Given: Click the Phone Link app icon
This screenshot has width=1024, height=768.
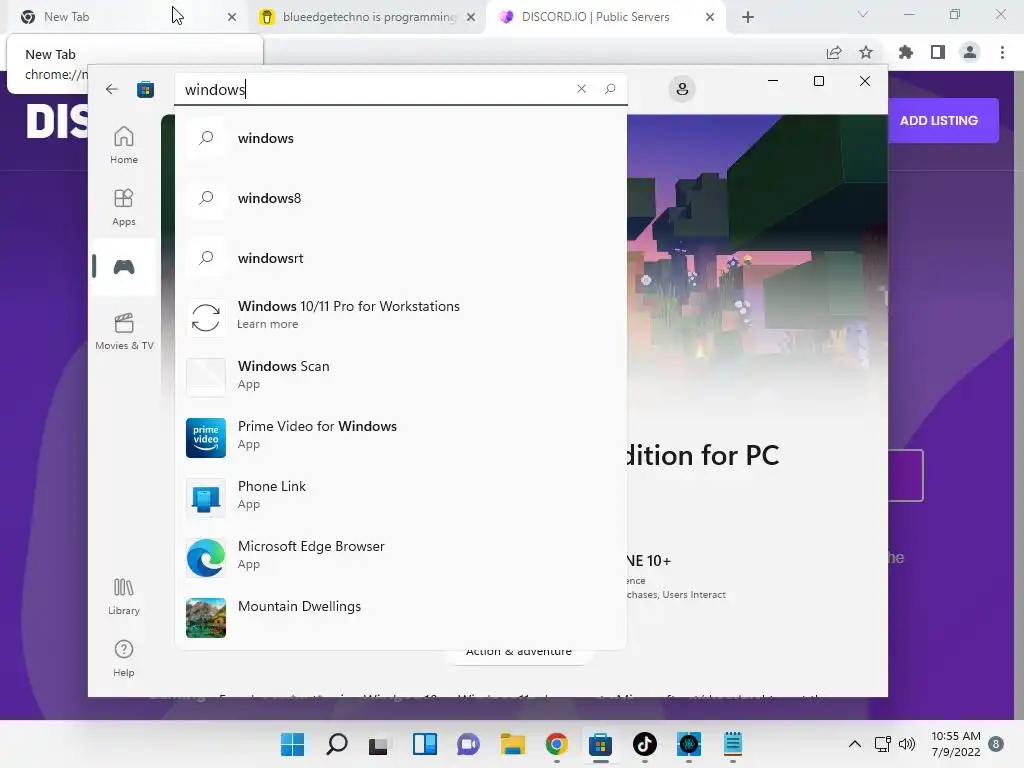Looking at the screenshot, I should (206, 498).
